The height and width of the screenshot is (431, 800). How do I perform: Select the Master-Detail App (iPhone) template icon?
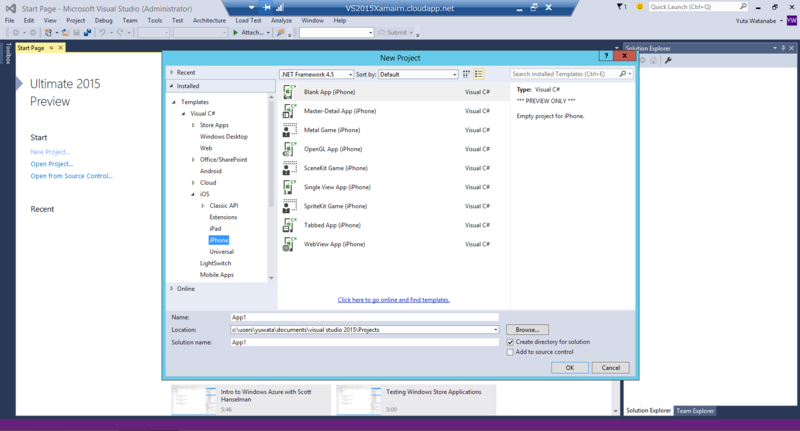click(289, 111)
